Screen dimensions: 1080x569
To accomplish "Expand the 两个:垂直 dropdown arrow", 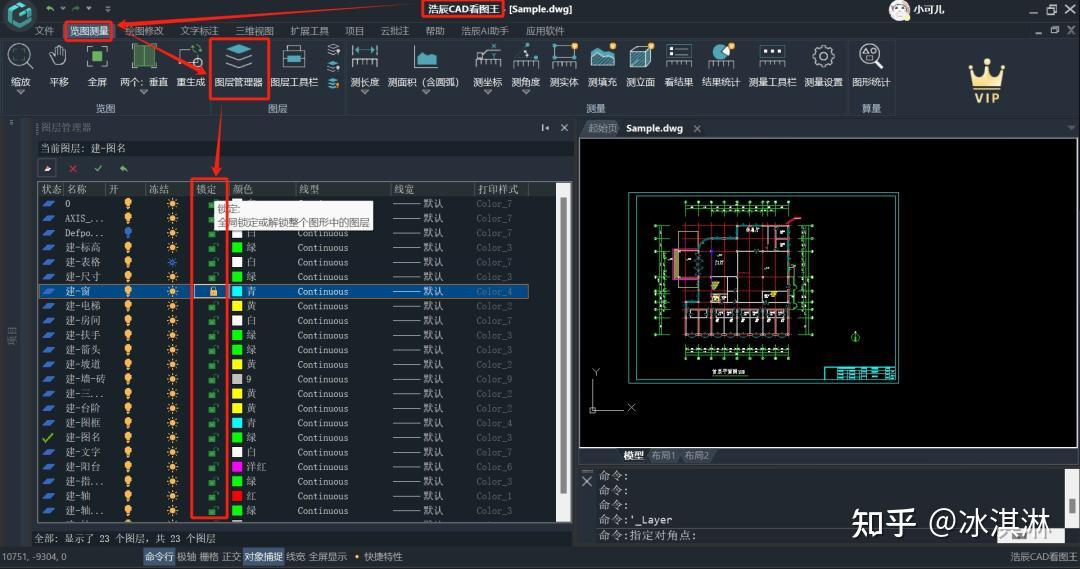I will [143, 92].
